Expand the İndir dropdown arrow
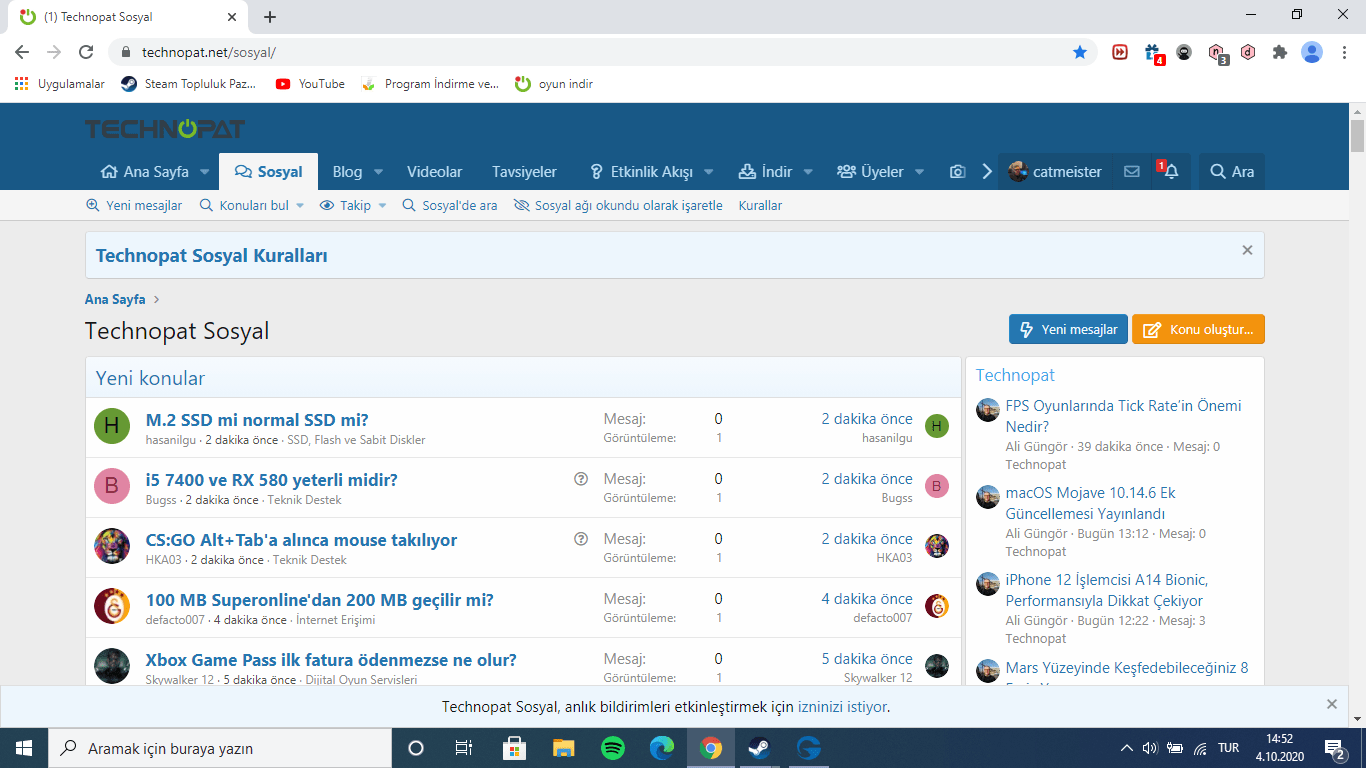 pos(808,172)
